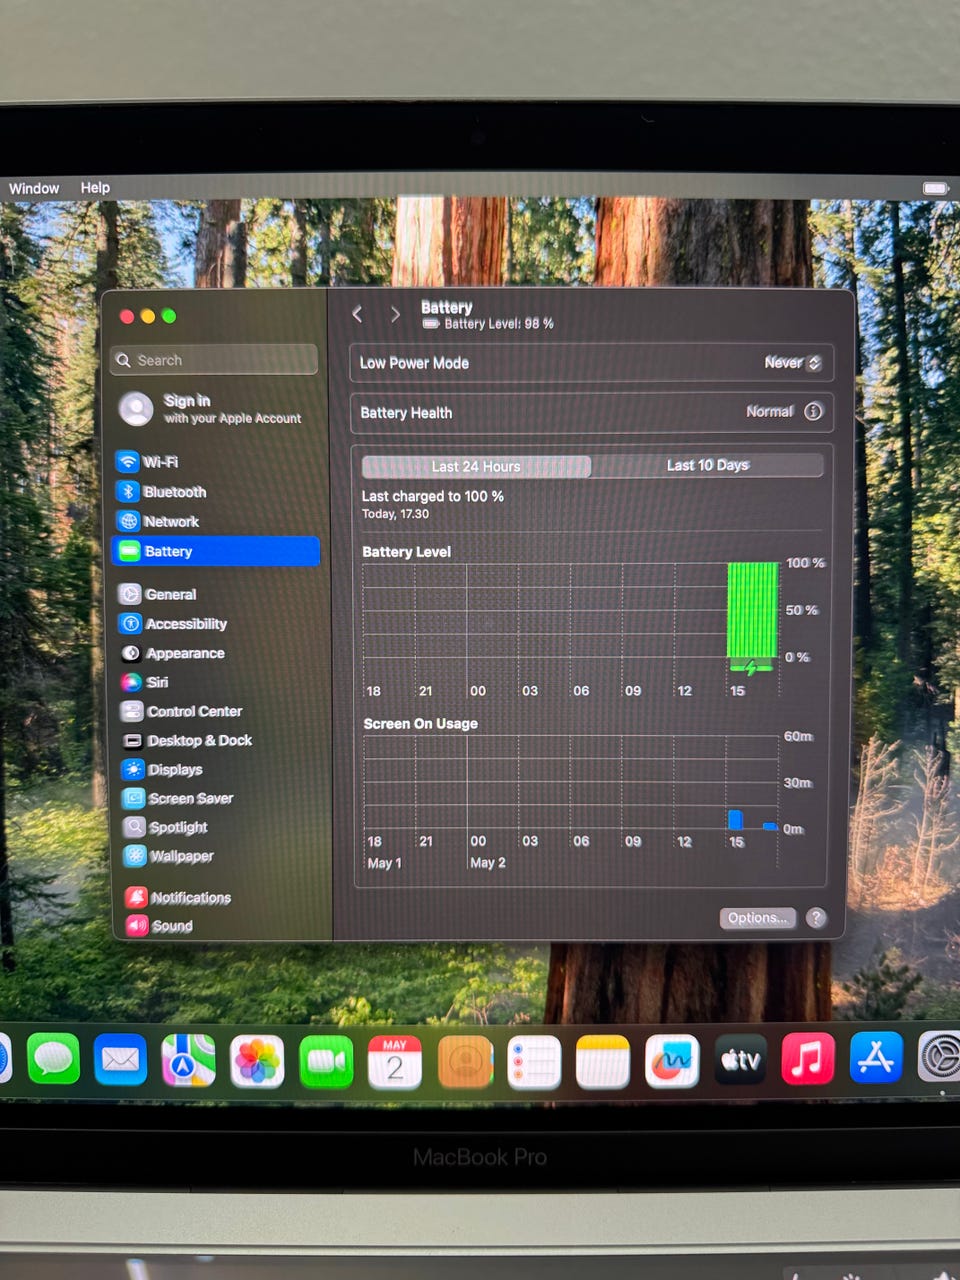Open FaceTime from the Dock
The width and height of the screenshot is (960, 1280).
point(326,1062)
